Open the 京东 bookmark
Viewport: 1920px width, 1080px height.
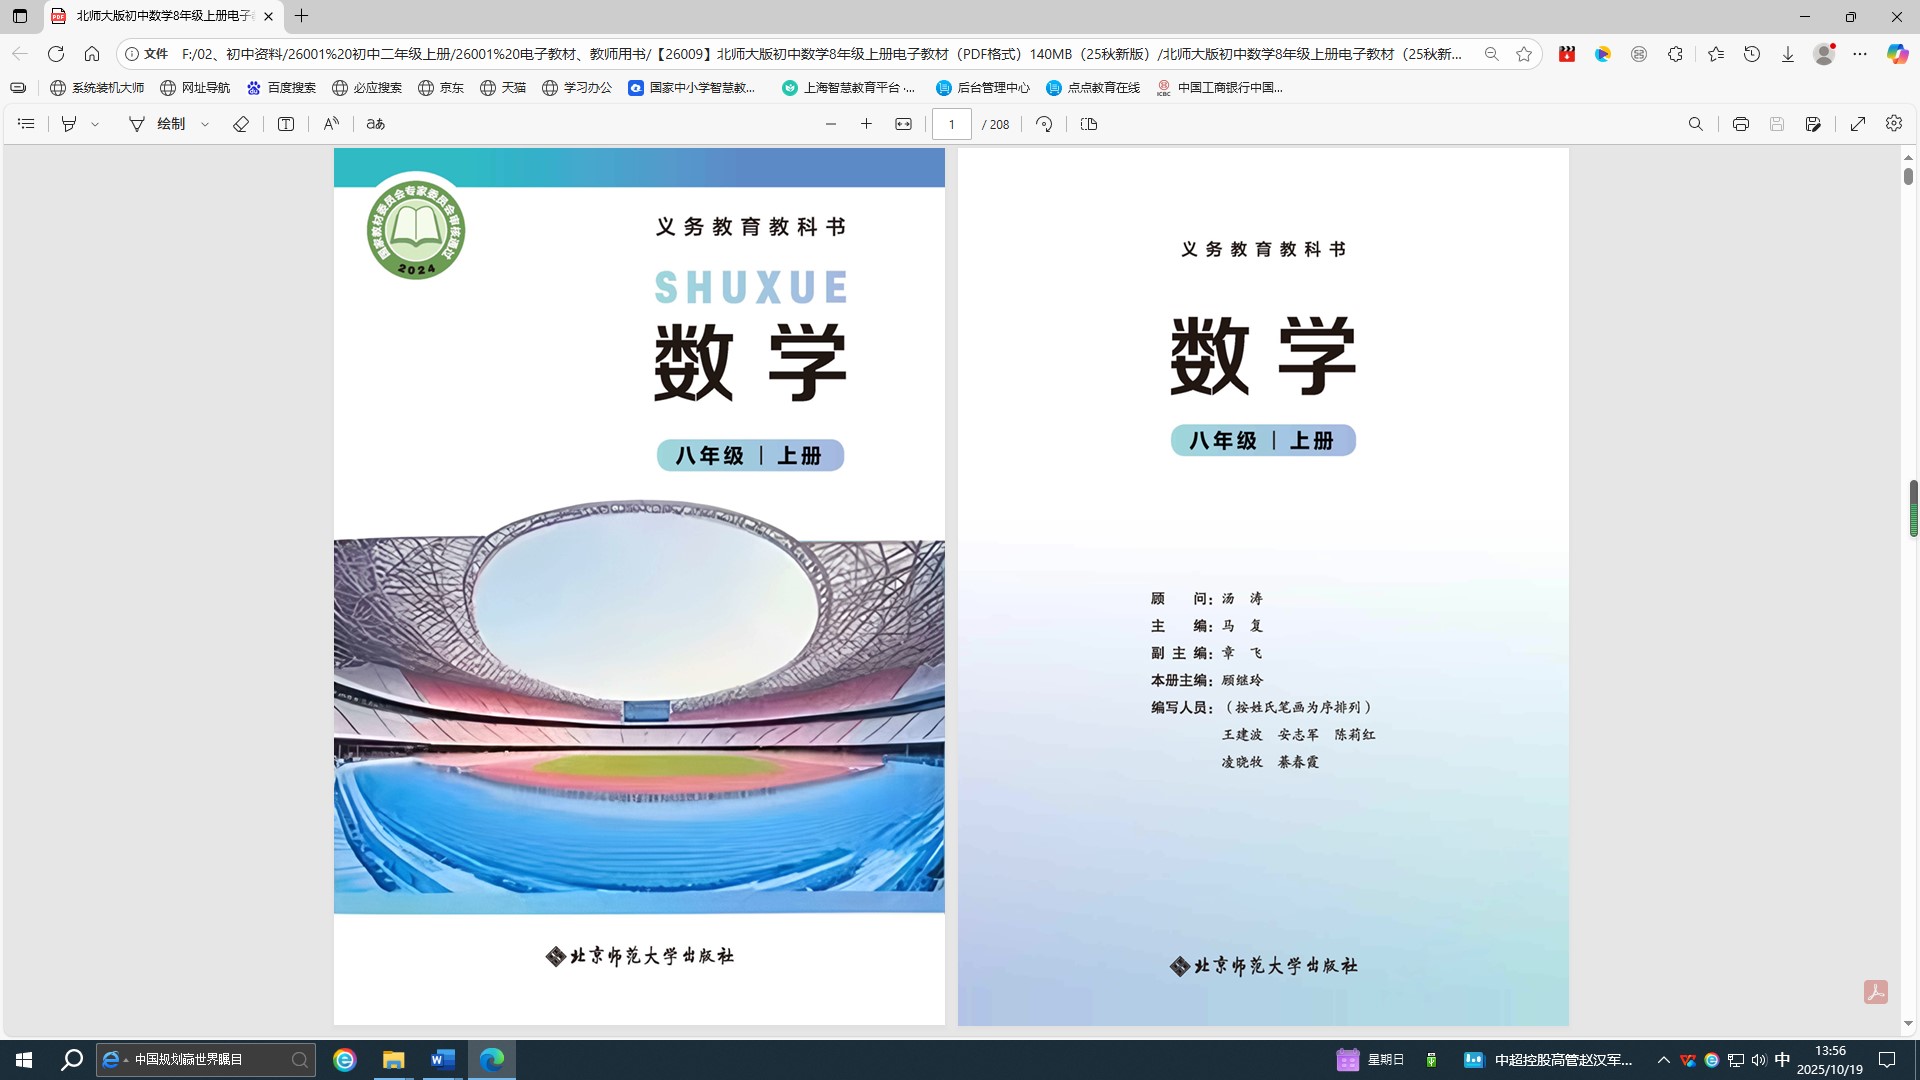click(441, 88)
